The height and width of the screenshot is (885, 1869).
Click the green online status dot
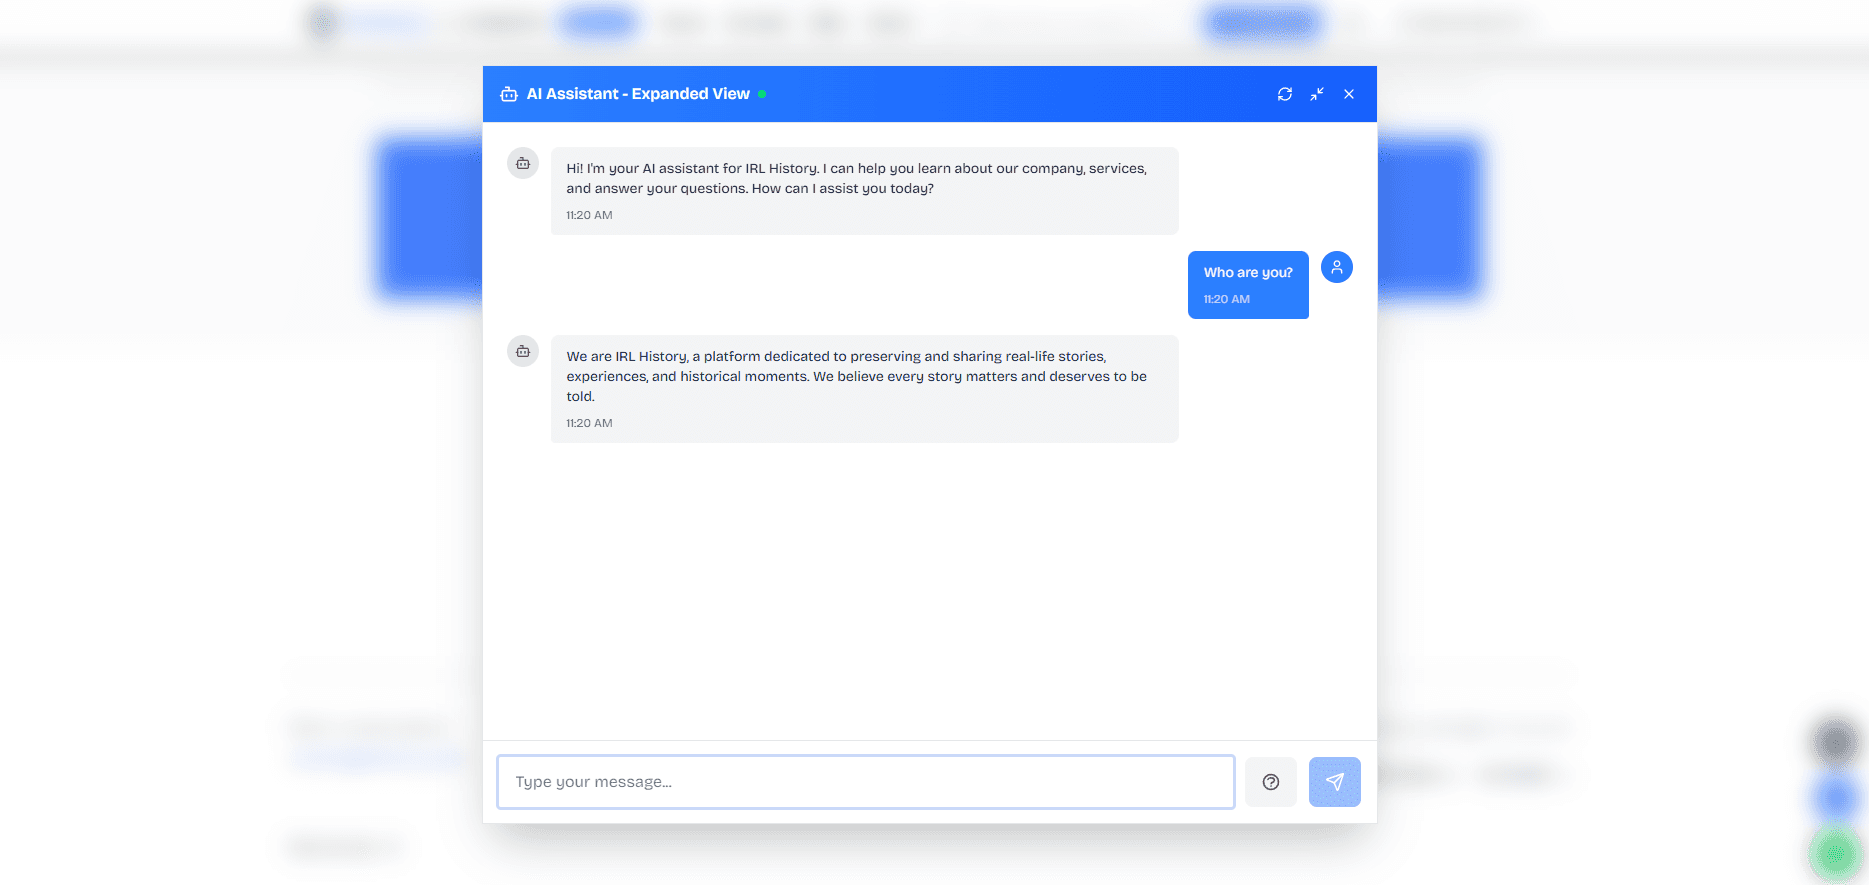(762, 94)
